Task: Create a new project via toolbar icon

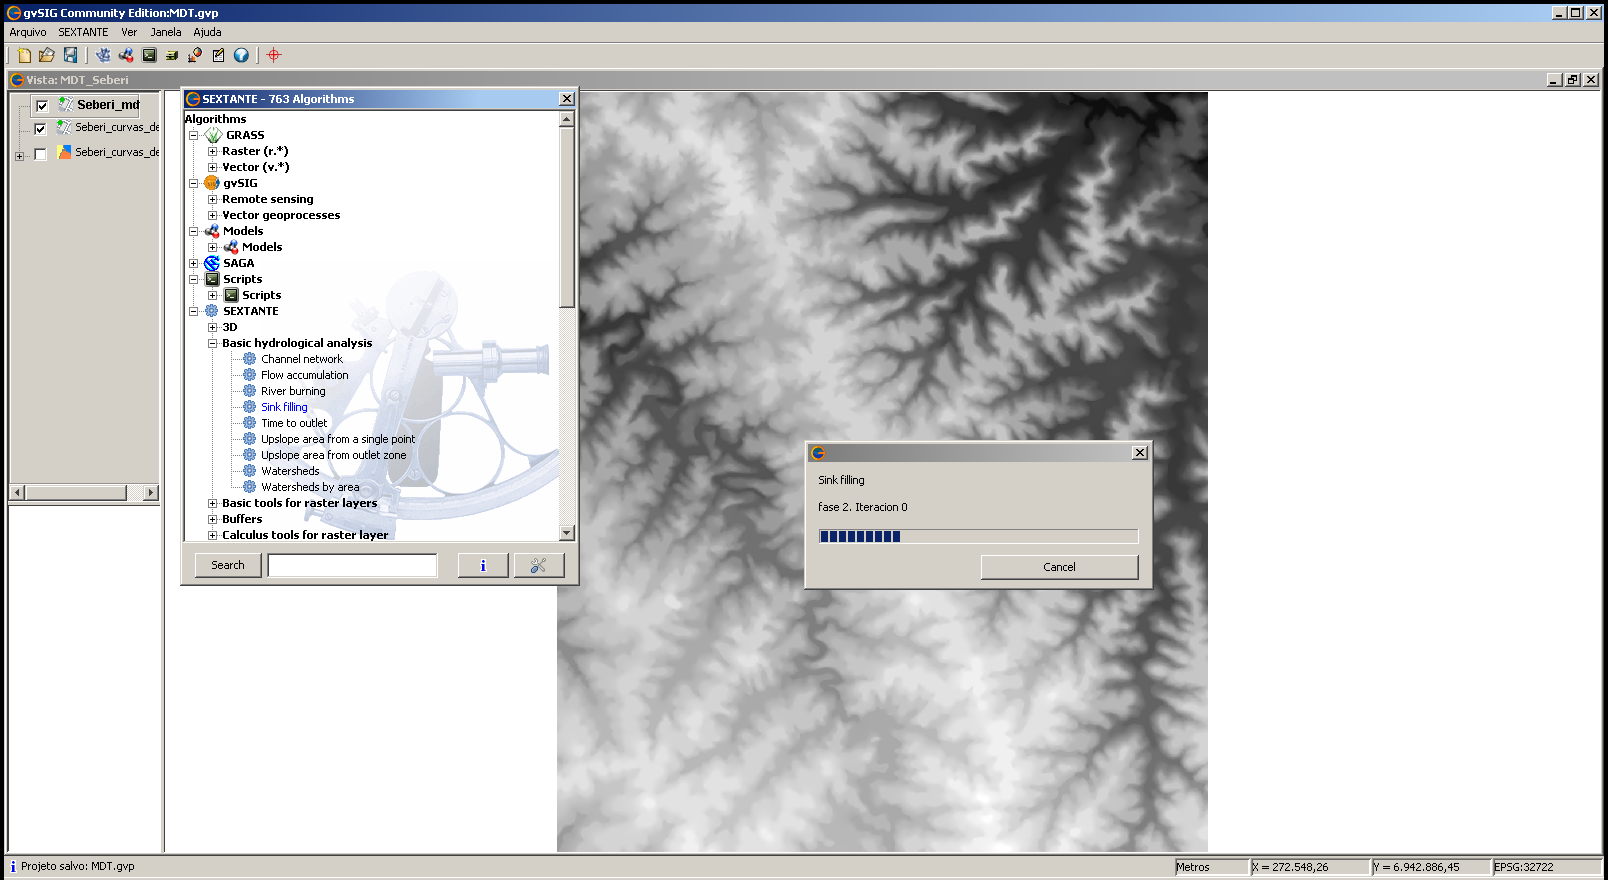Action: point(24,55)
